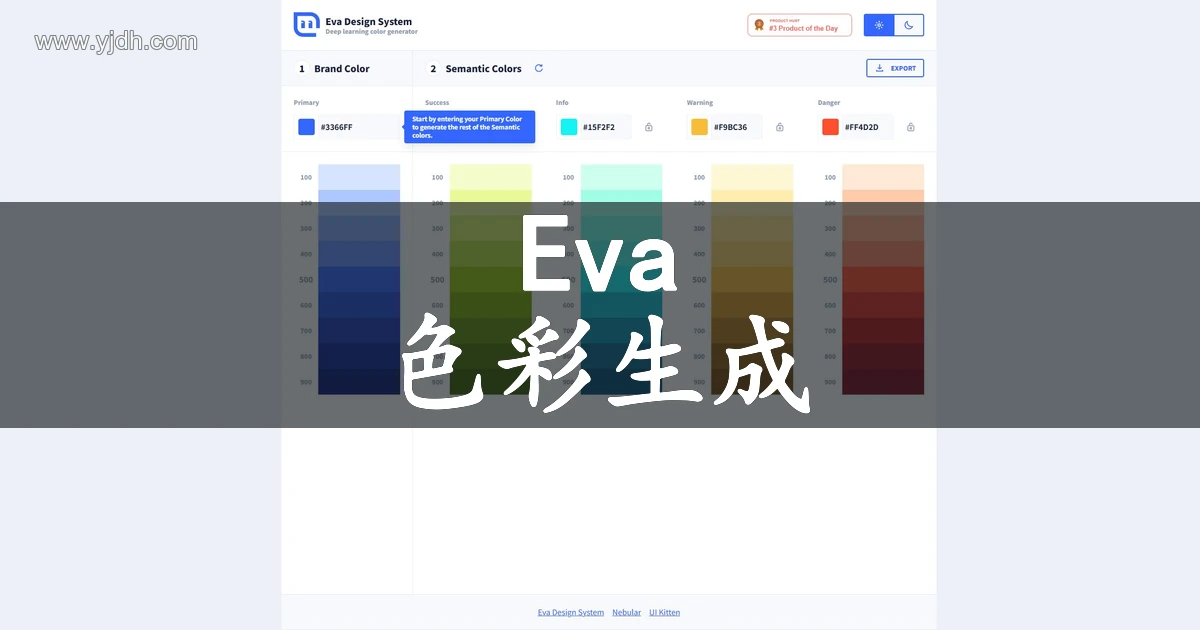
Task: Regenerate semantic colors with the refresh icon
Action: [x=539, y=68]
